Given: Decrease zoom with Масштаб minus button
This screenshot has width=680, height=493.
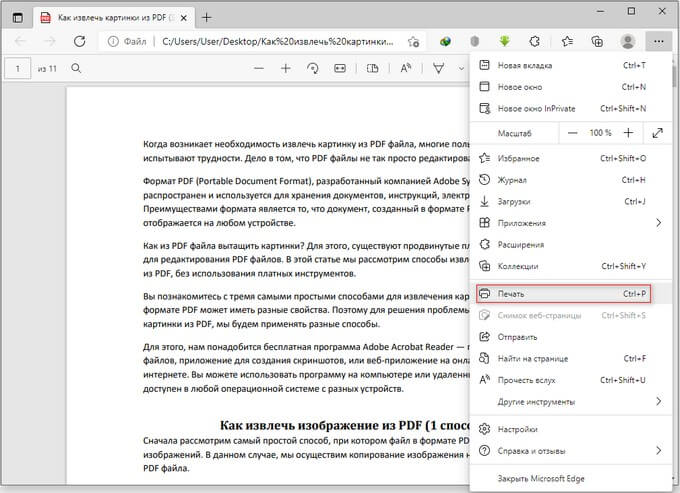Looking at the screenshot, I should (572, 133).
